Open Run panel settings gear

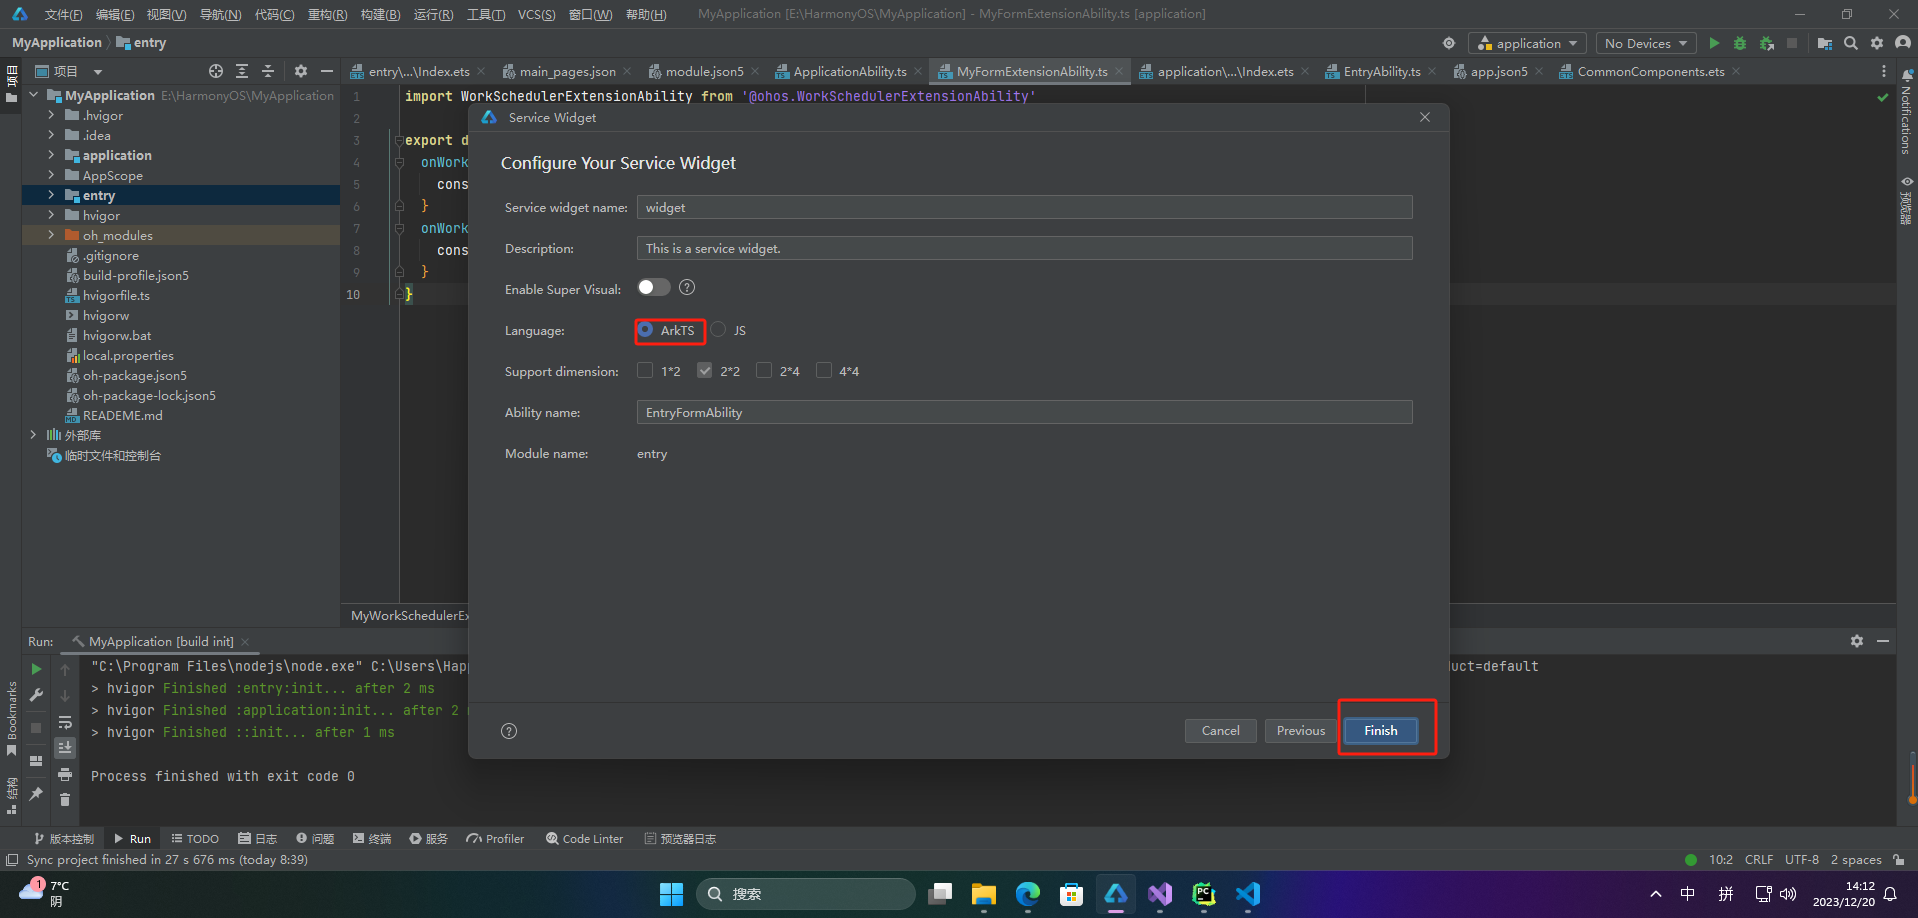coord(1857,641)
